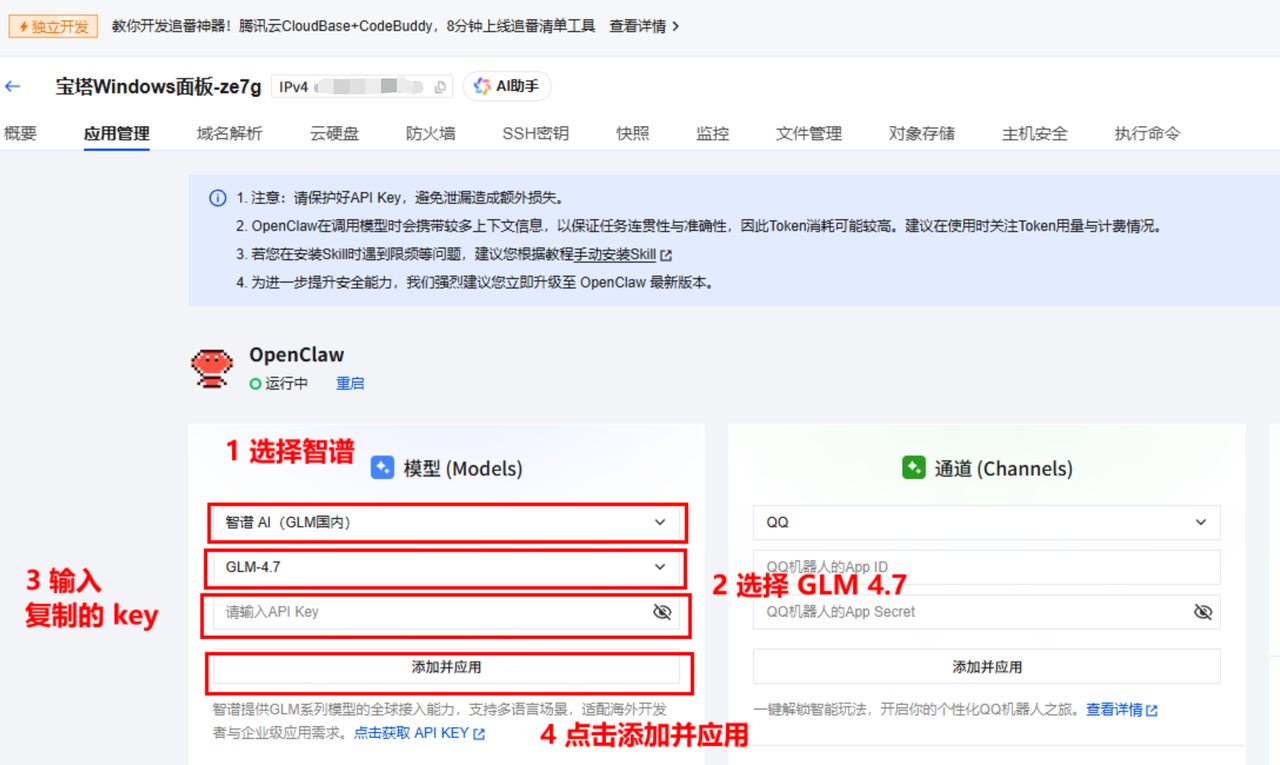Viewport: 1280px width, 765px height.
Task: Expand the 智谱 AI provider dropdown
Action: click(x=447, y=522)
